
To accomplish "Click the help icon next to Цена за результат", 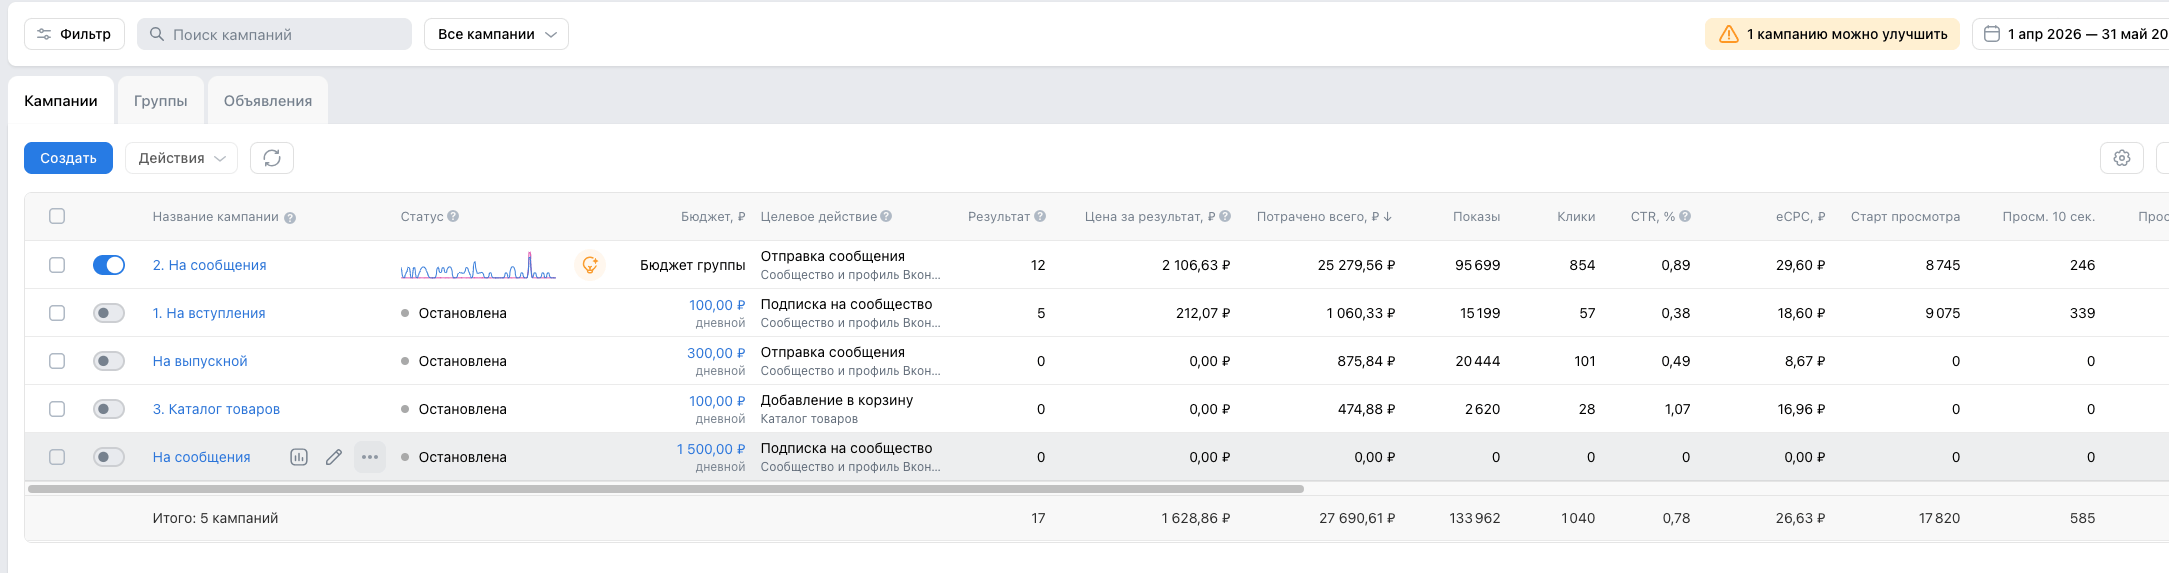I will pyautogui.click(x=1225, y=217).
